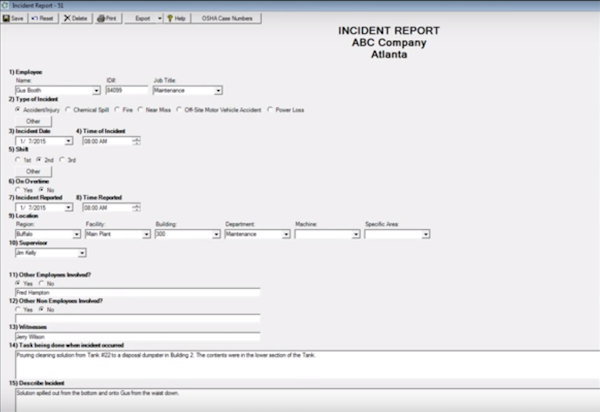
Task: Open the Region dropdown
Action: tap(77, 234)
